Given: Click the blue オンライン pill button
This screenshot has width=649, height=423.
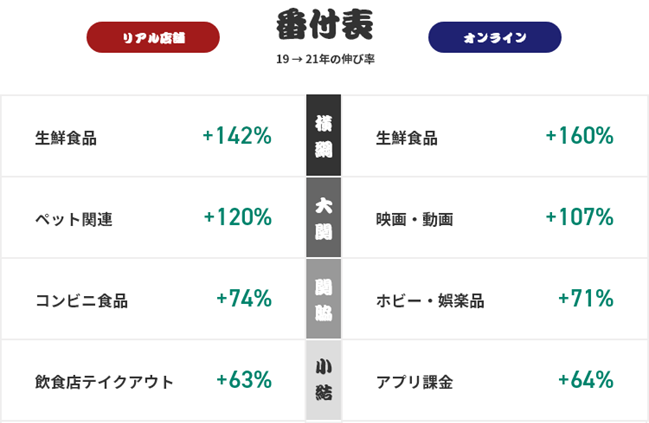Looking at the screenshot, I should 495,37.
